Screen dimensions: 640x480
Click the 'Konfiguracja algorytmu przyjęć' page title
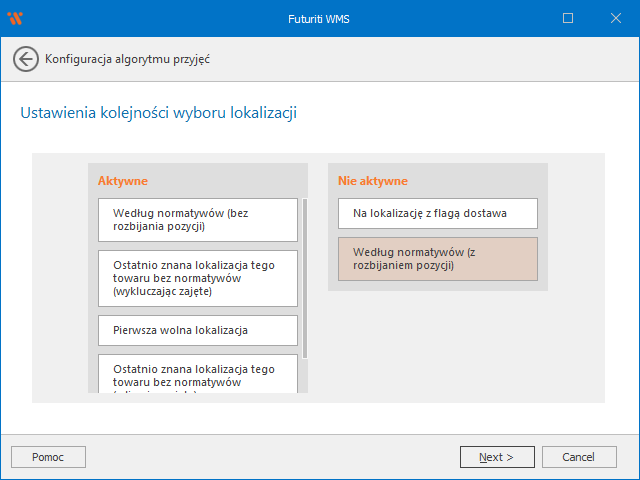pos(127,59)
